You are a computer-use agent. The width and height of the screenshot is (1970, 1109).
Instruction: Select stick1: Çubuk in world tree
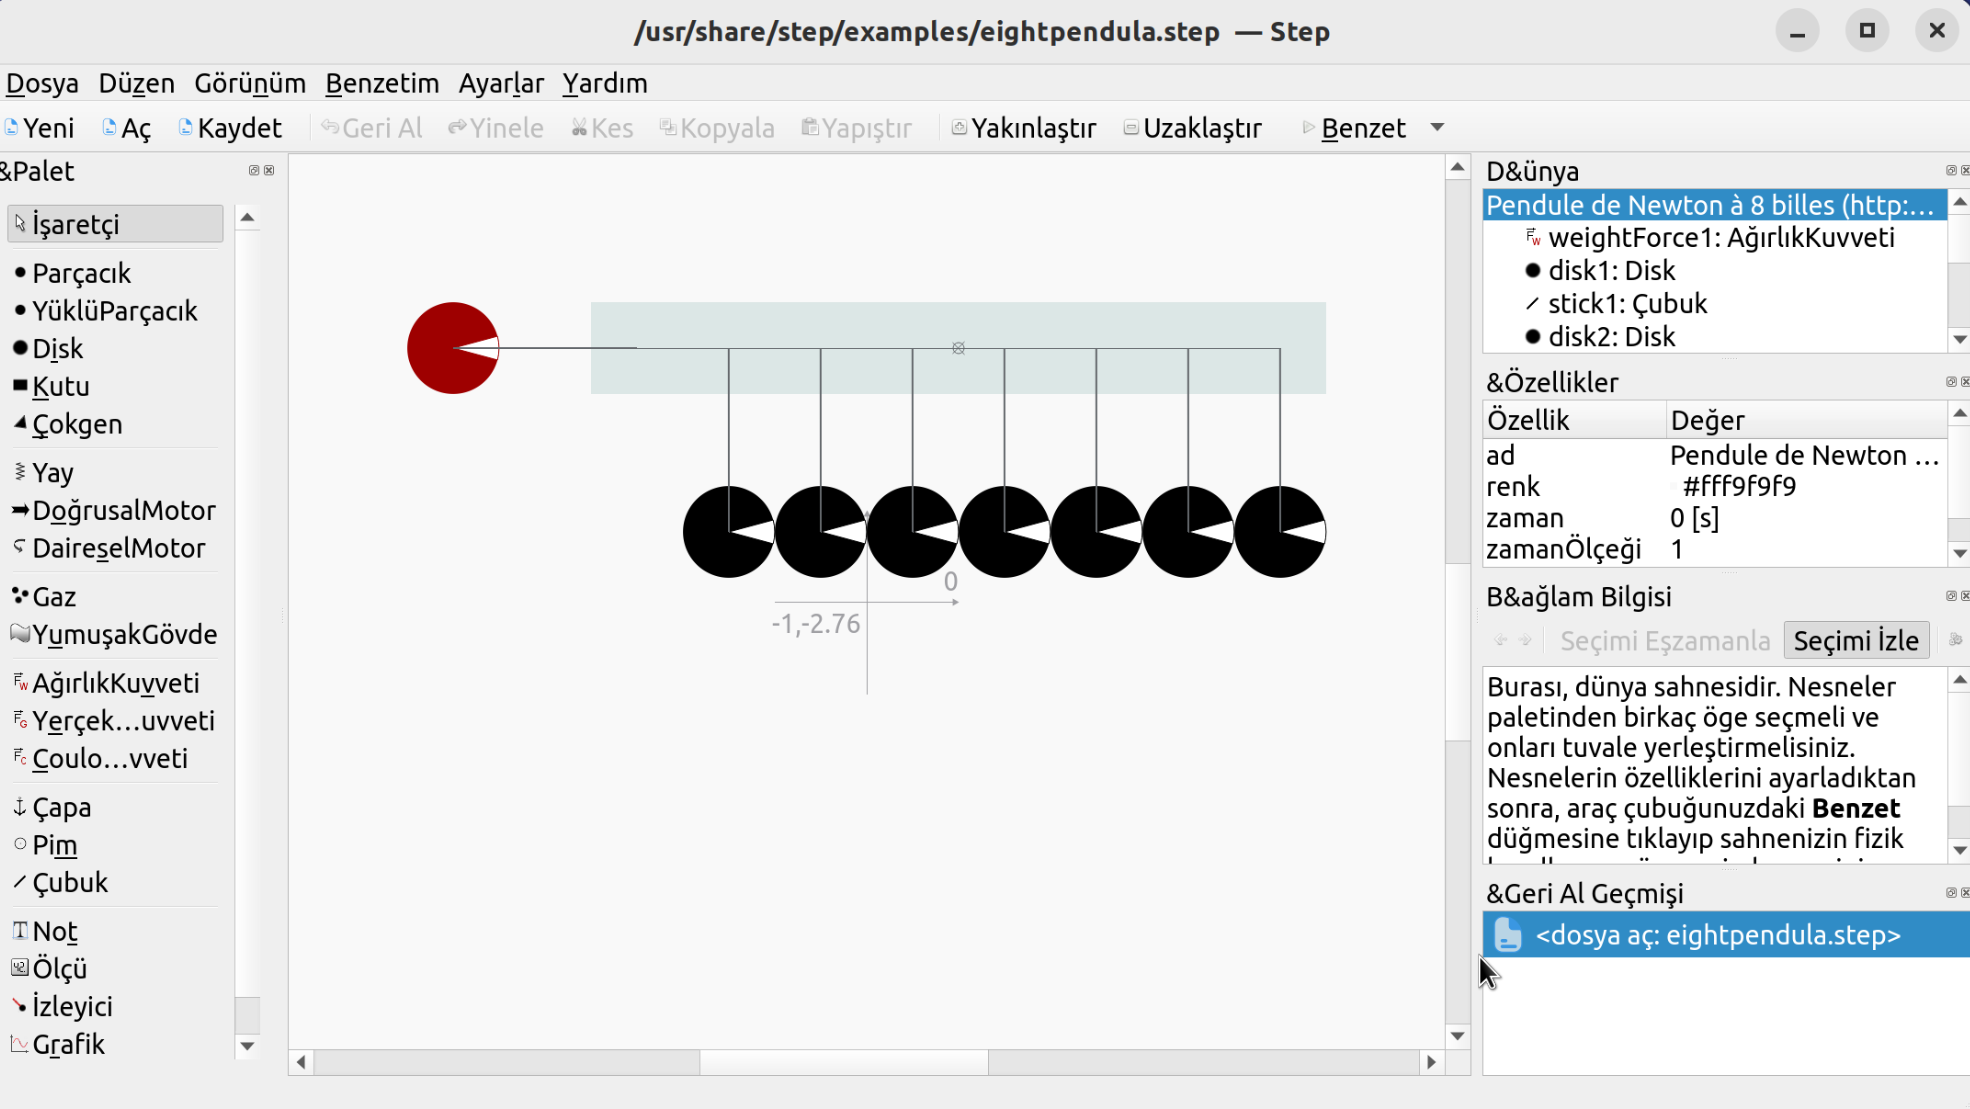(1627, 304)
